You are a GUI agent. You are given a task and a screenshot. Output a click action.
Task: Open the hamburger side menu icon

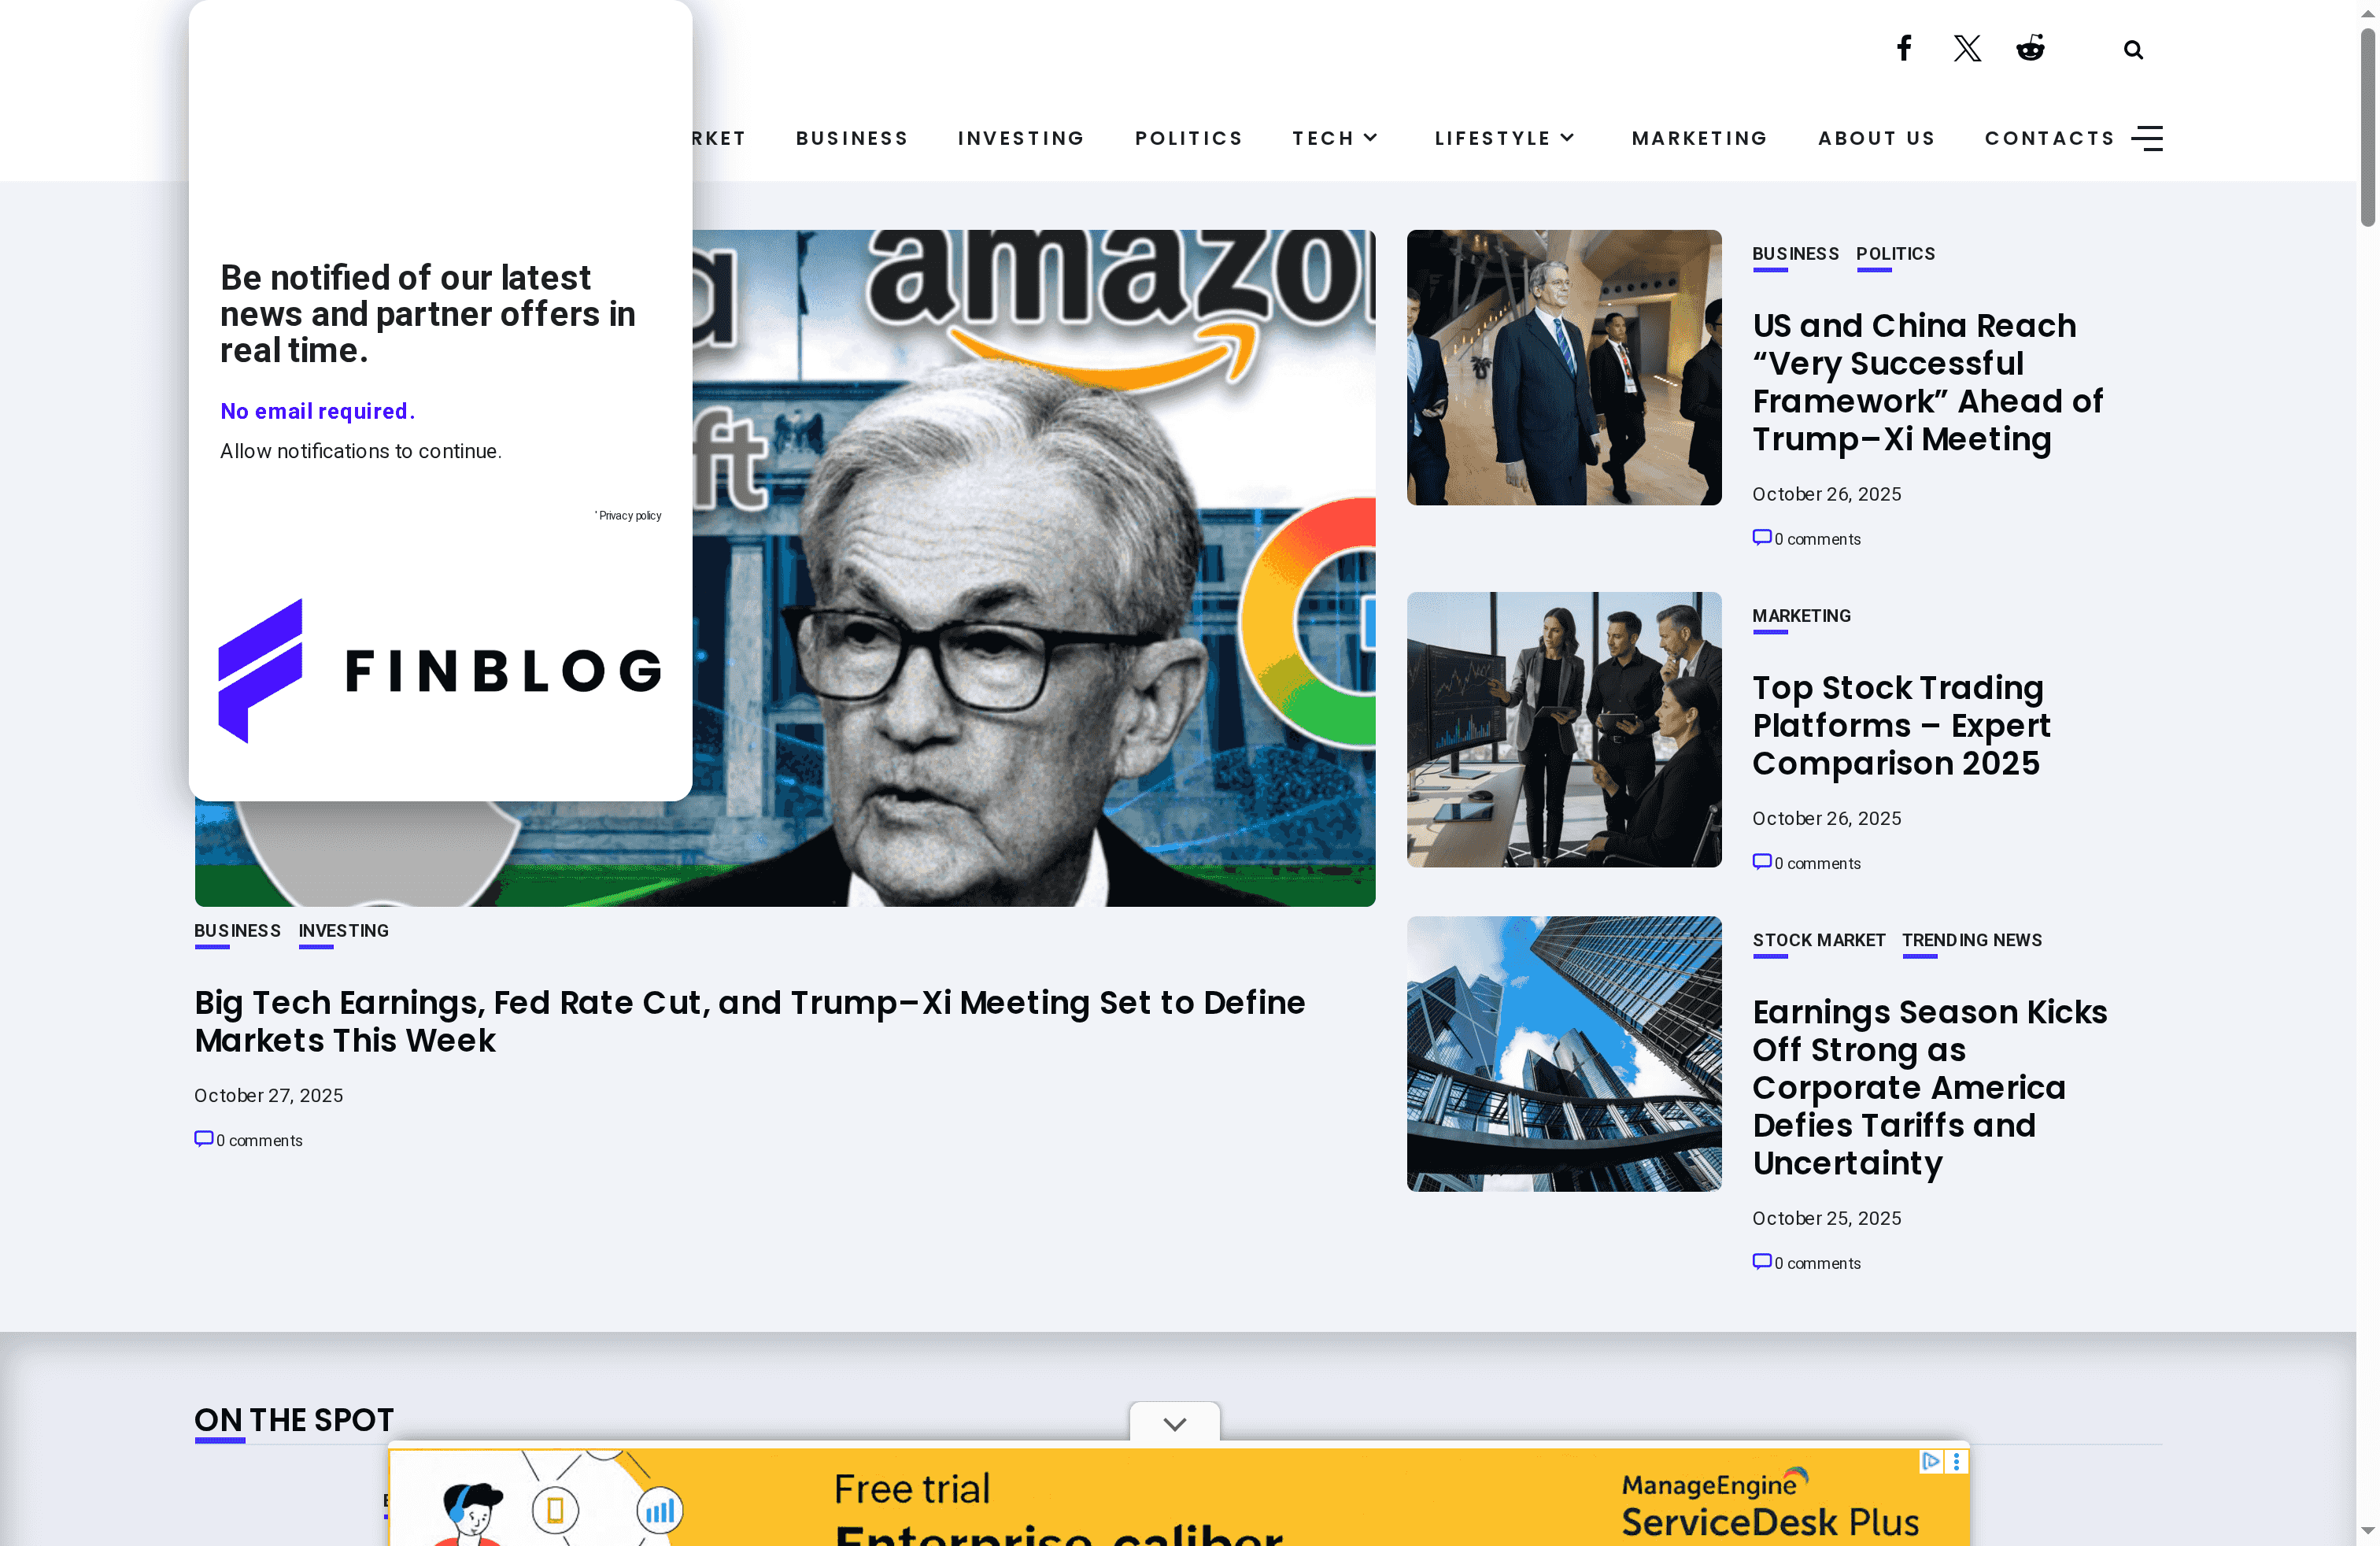point(2147,138)
